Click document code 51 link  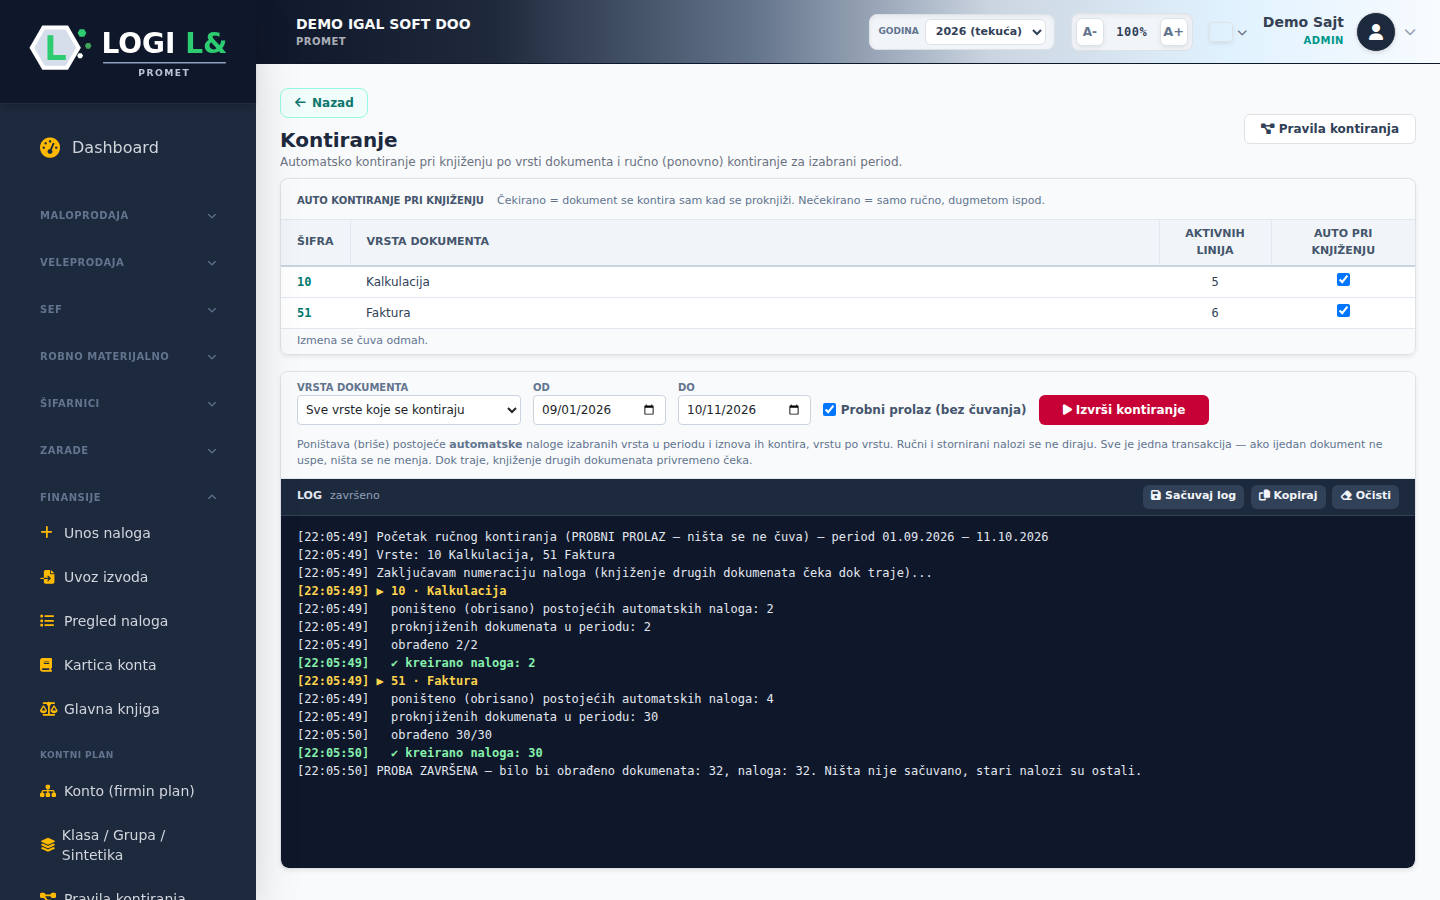pos(304,313)
